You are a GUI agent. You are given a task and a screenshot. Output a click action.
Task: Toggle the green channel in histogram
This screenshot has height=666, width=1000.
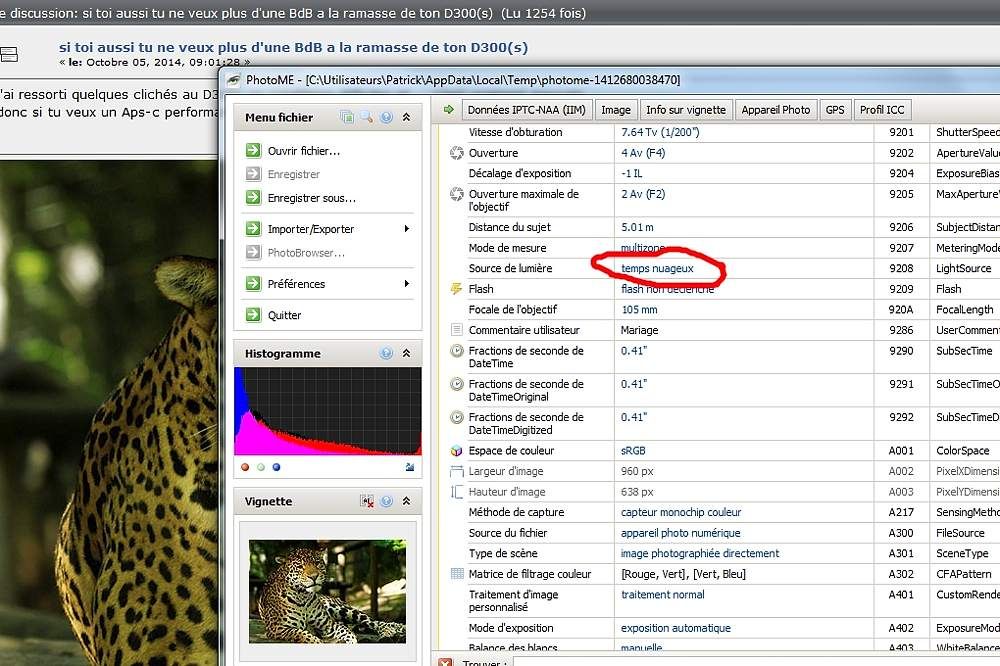tap(261, 467)
